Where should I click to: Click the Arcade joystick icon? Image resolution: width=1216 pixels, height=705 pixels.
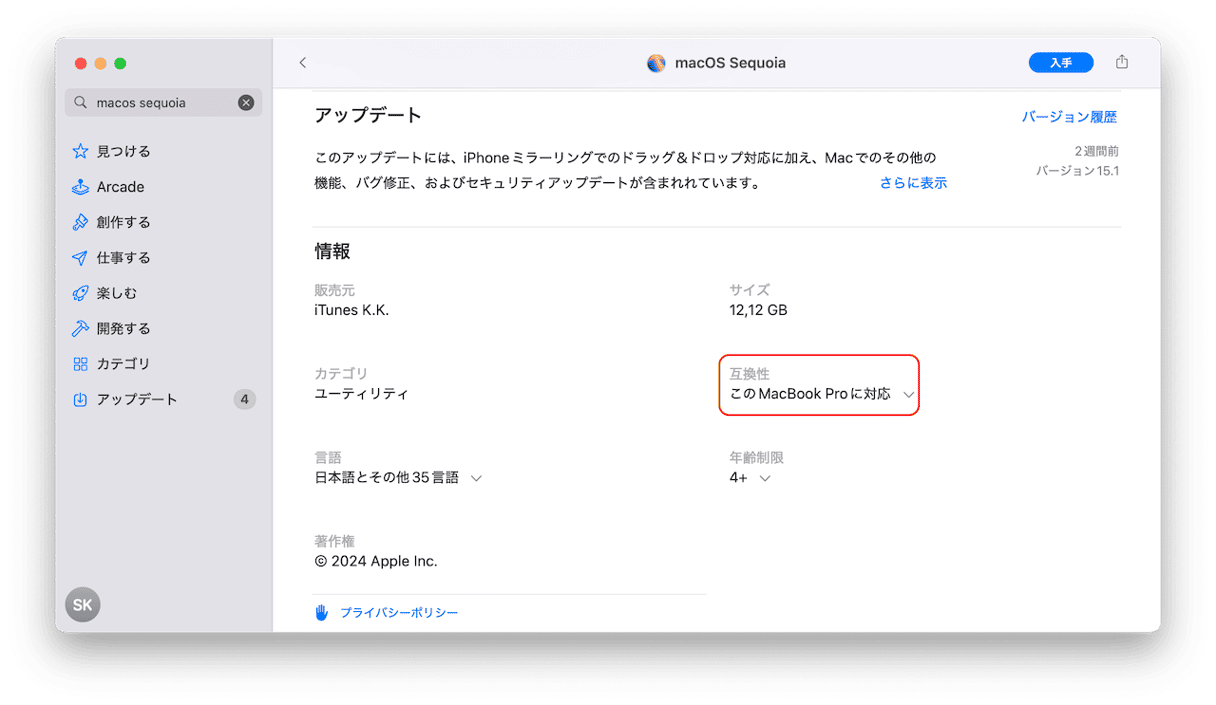[x=81, y=187]
